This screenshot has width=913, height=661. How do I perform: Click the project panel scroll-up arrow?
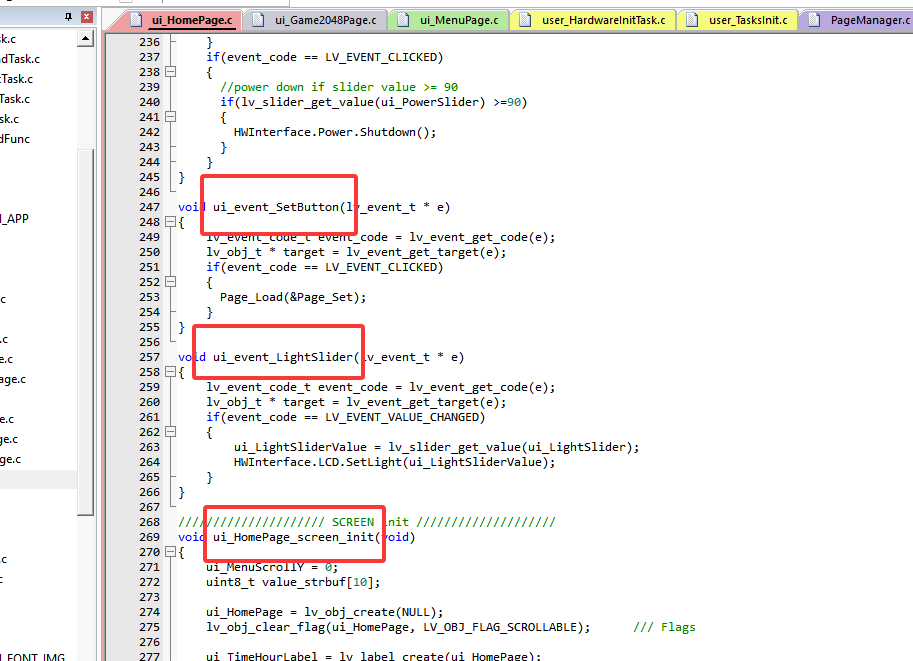tap(86, 39)
